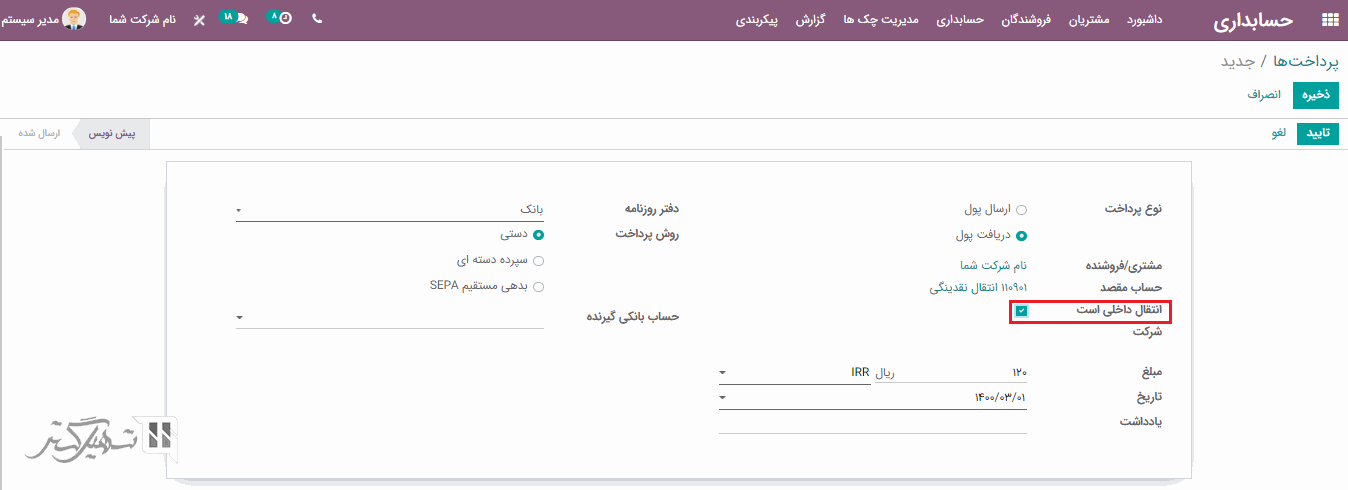This screenshot has height=490, width=1348.
Task: Open the conversations chat bubble icon
Action: 241,20
